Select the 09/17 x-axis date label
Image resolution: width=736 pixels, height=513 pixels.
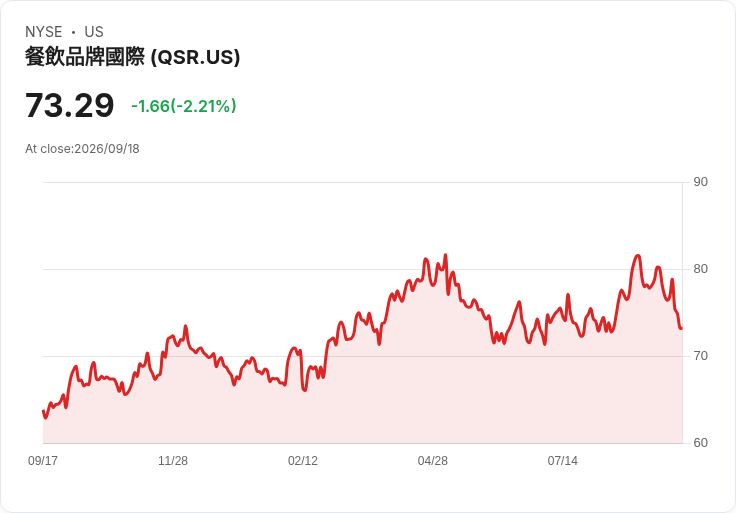point(43,461)
